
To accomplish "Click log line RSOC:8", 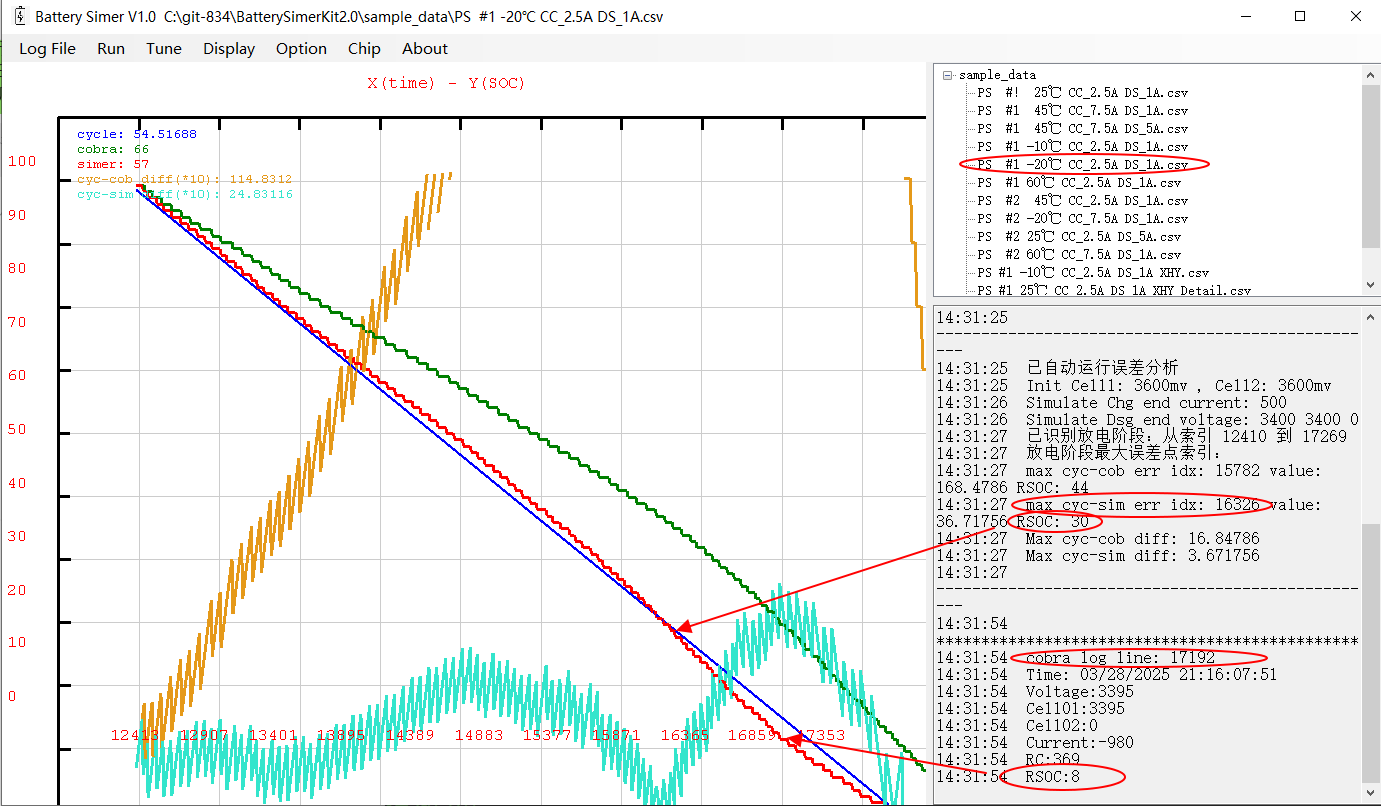I will coord(1009,777).
